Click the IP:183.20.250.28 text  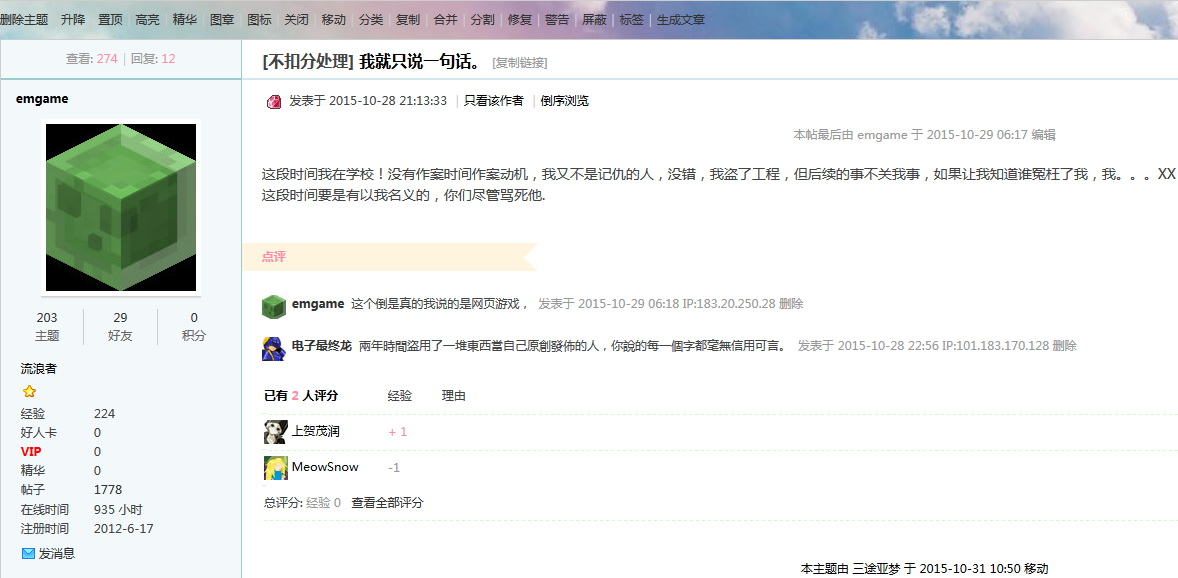click(729, 304)
